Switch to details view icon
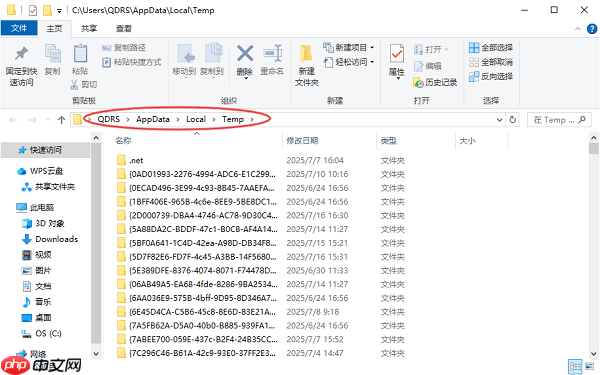Image resolution: width=600 pixels, height=375 pixels. (575, 367)
